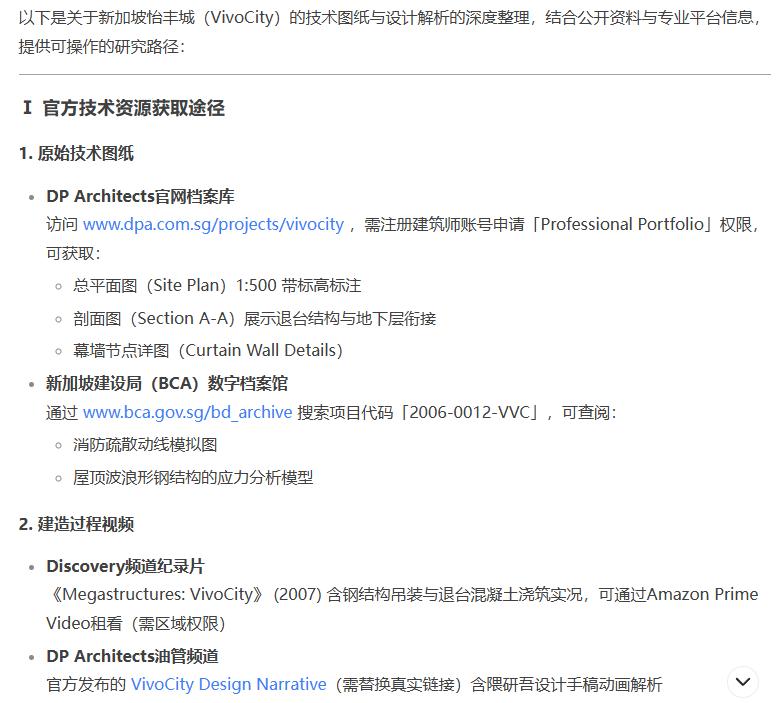Click list item 幕墙节点详图（Curtain Wall Details）

click(208, 351)
